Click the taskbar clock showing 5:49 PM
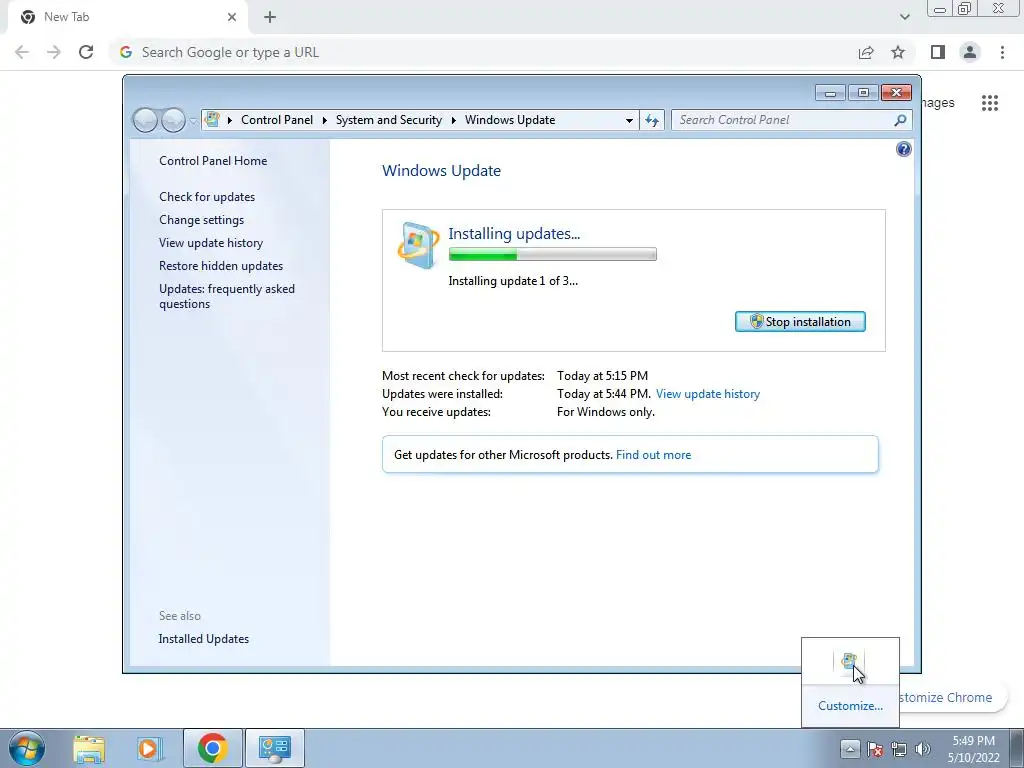1024x768 pixels. 973,749
